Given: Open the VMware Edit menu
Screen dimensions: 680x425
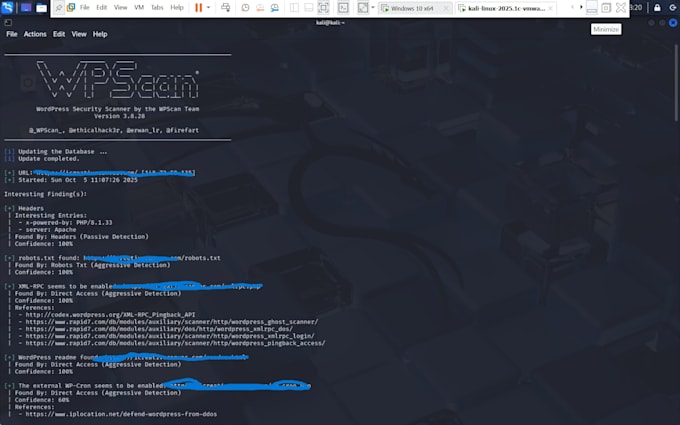Looking at the screenshot, I should point(101,7).
